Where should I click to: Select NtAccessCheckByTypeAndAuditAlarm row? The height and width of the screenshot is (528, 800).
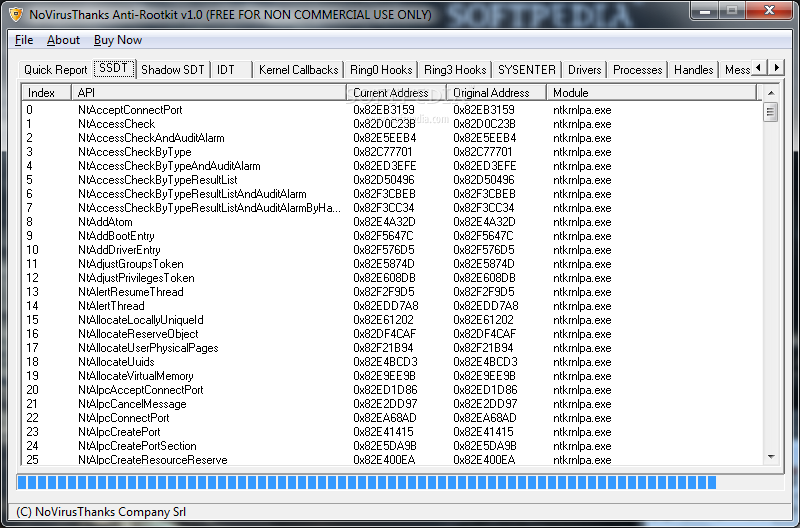click(392, 166)
